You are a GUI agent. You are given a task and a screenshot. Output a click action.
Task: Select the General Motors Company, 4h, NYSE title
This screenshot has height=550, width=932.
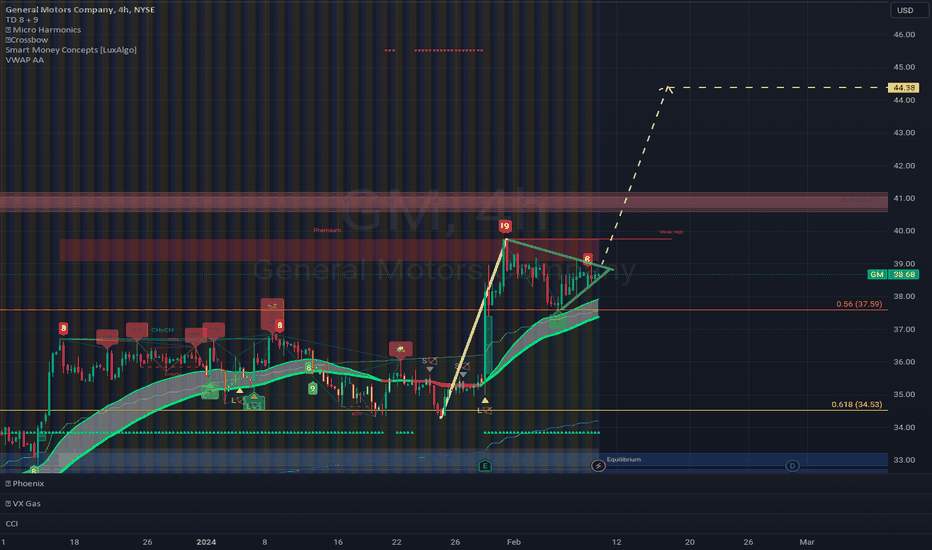pyautogui.click(x=80, y=10)
